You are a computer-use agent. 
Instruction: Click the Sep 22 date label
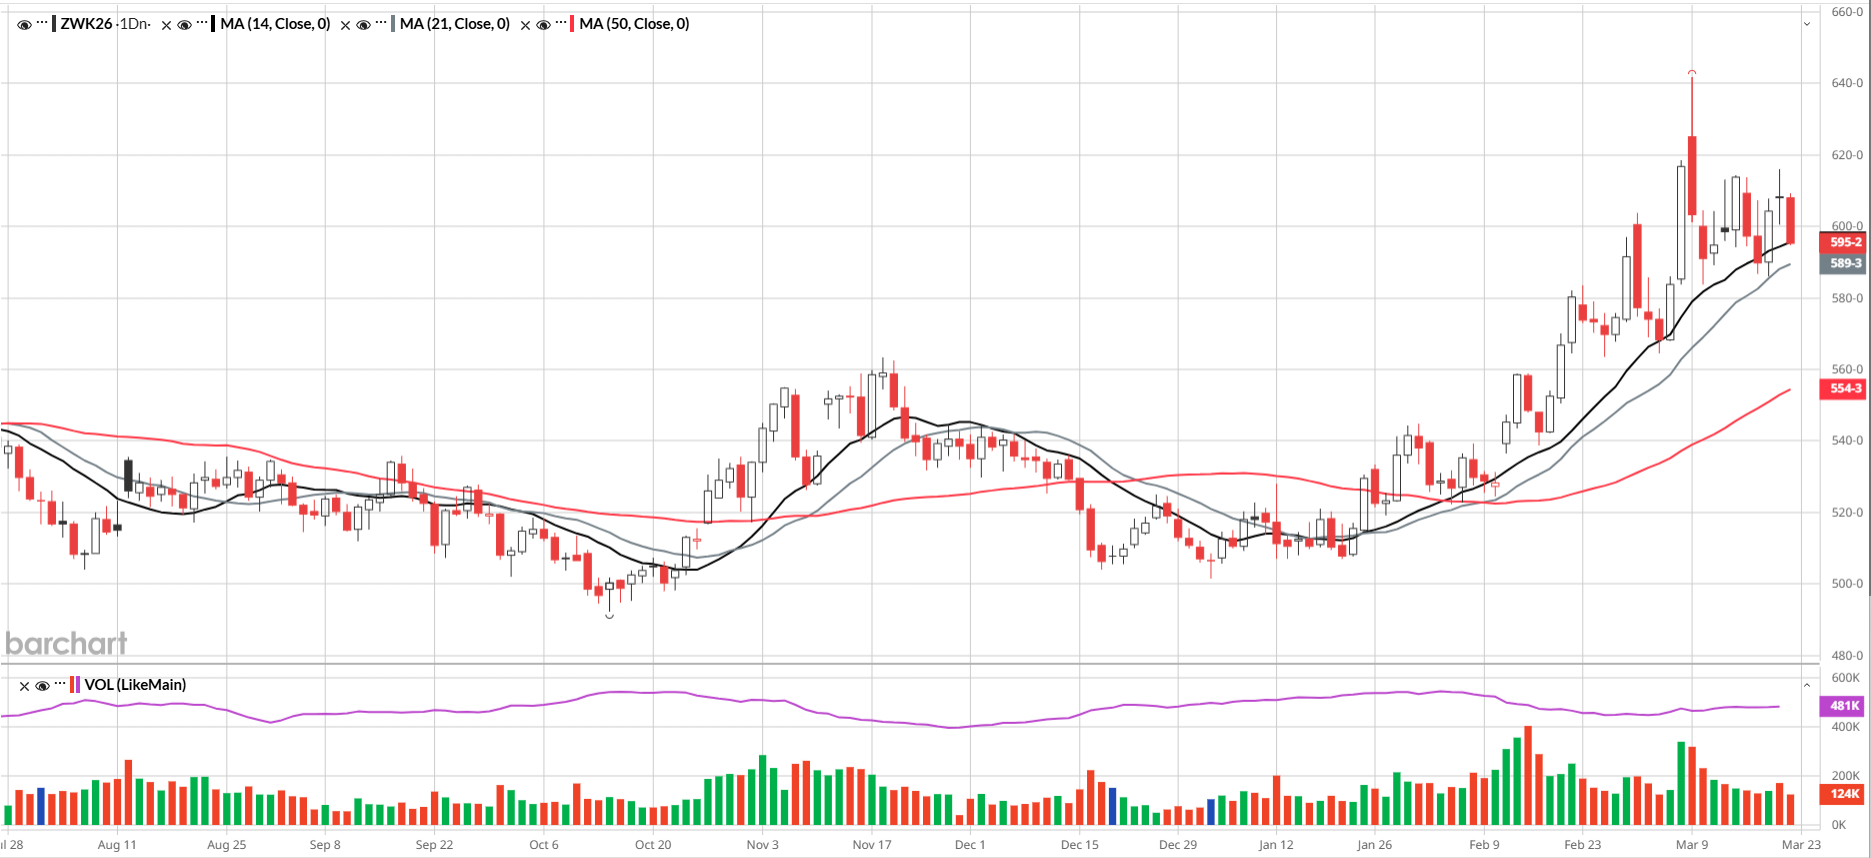pyautogui.click(x=434, y=845)
